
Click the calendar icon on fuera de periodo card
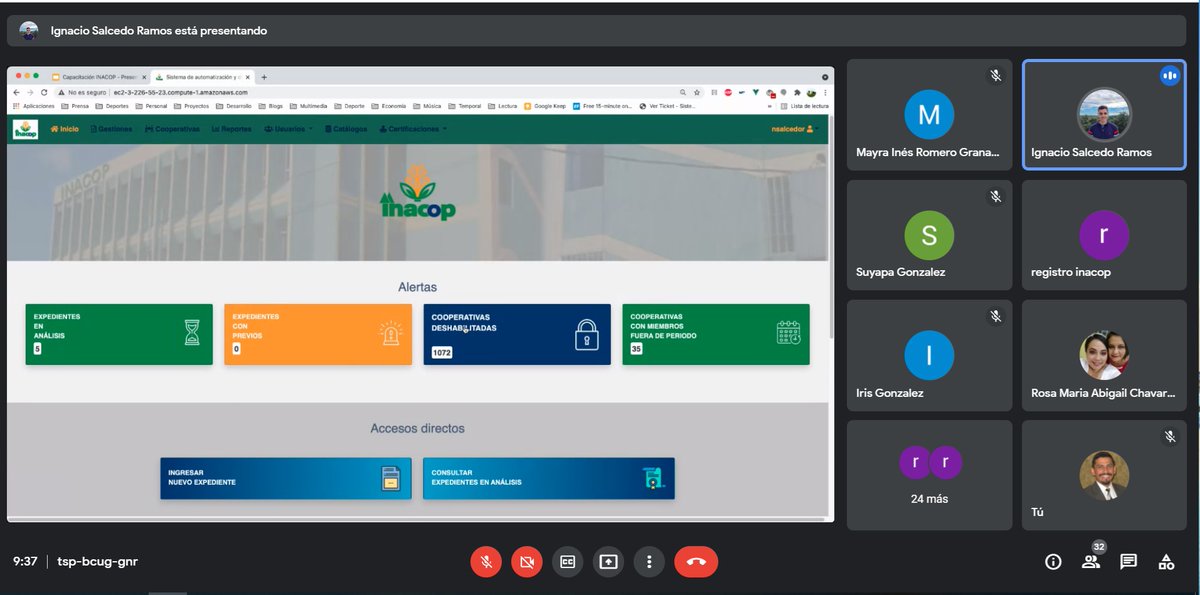click(789, 333)
